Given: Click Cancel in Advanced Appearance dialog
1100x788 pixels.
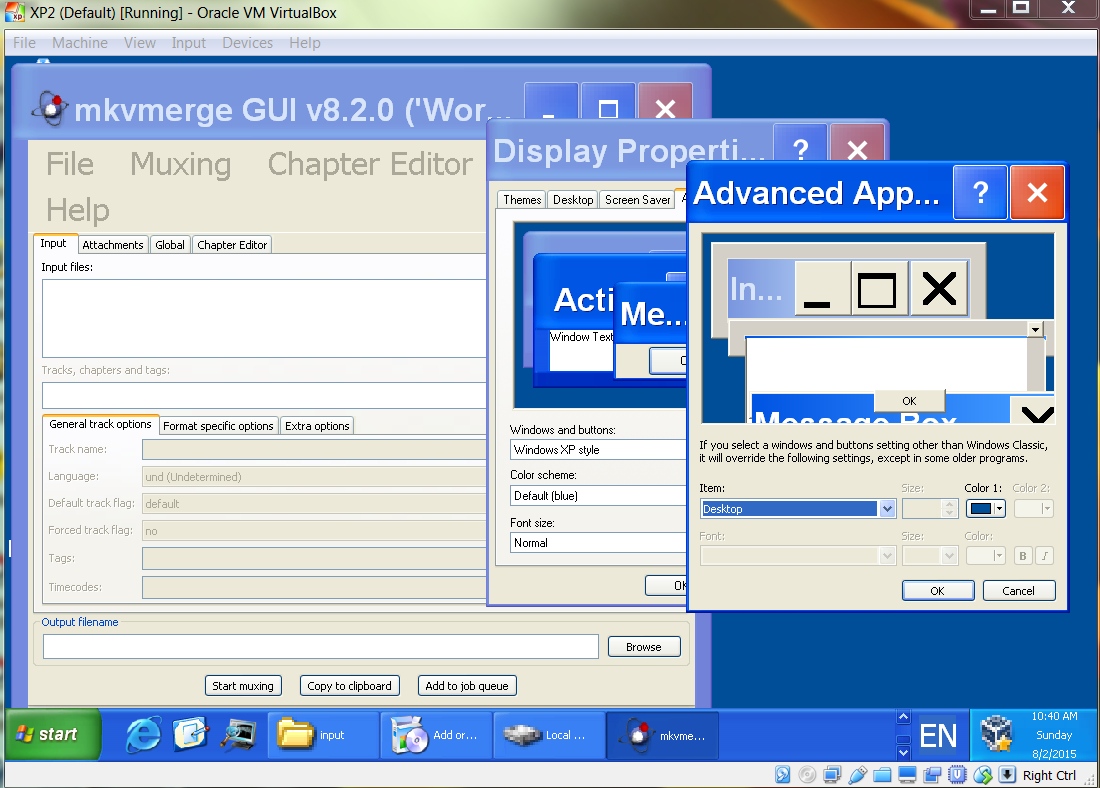Looking at the screenshot, I should 1019,591.
